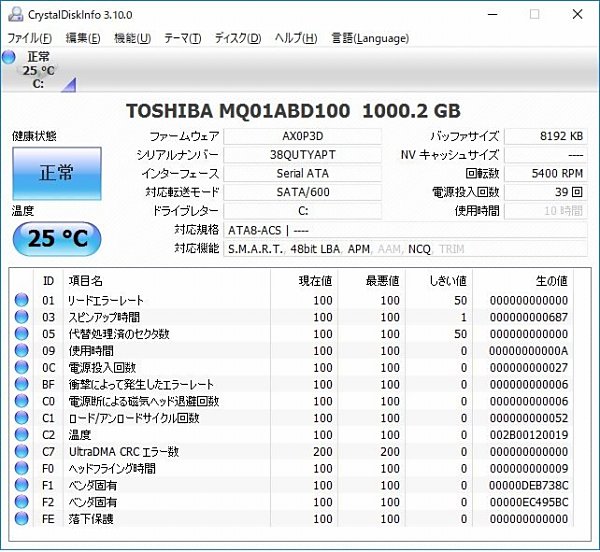Viewport: 600px width, 552px height.
Task: Click the grayed TRIM feature label
Action: (x=452, y=249)
